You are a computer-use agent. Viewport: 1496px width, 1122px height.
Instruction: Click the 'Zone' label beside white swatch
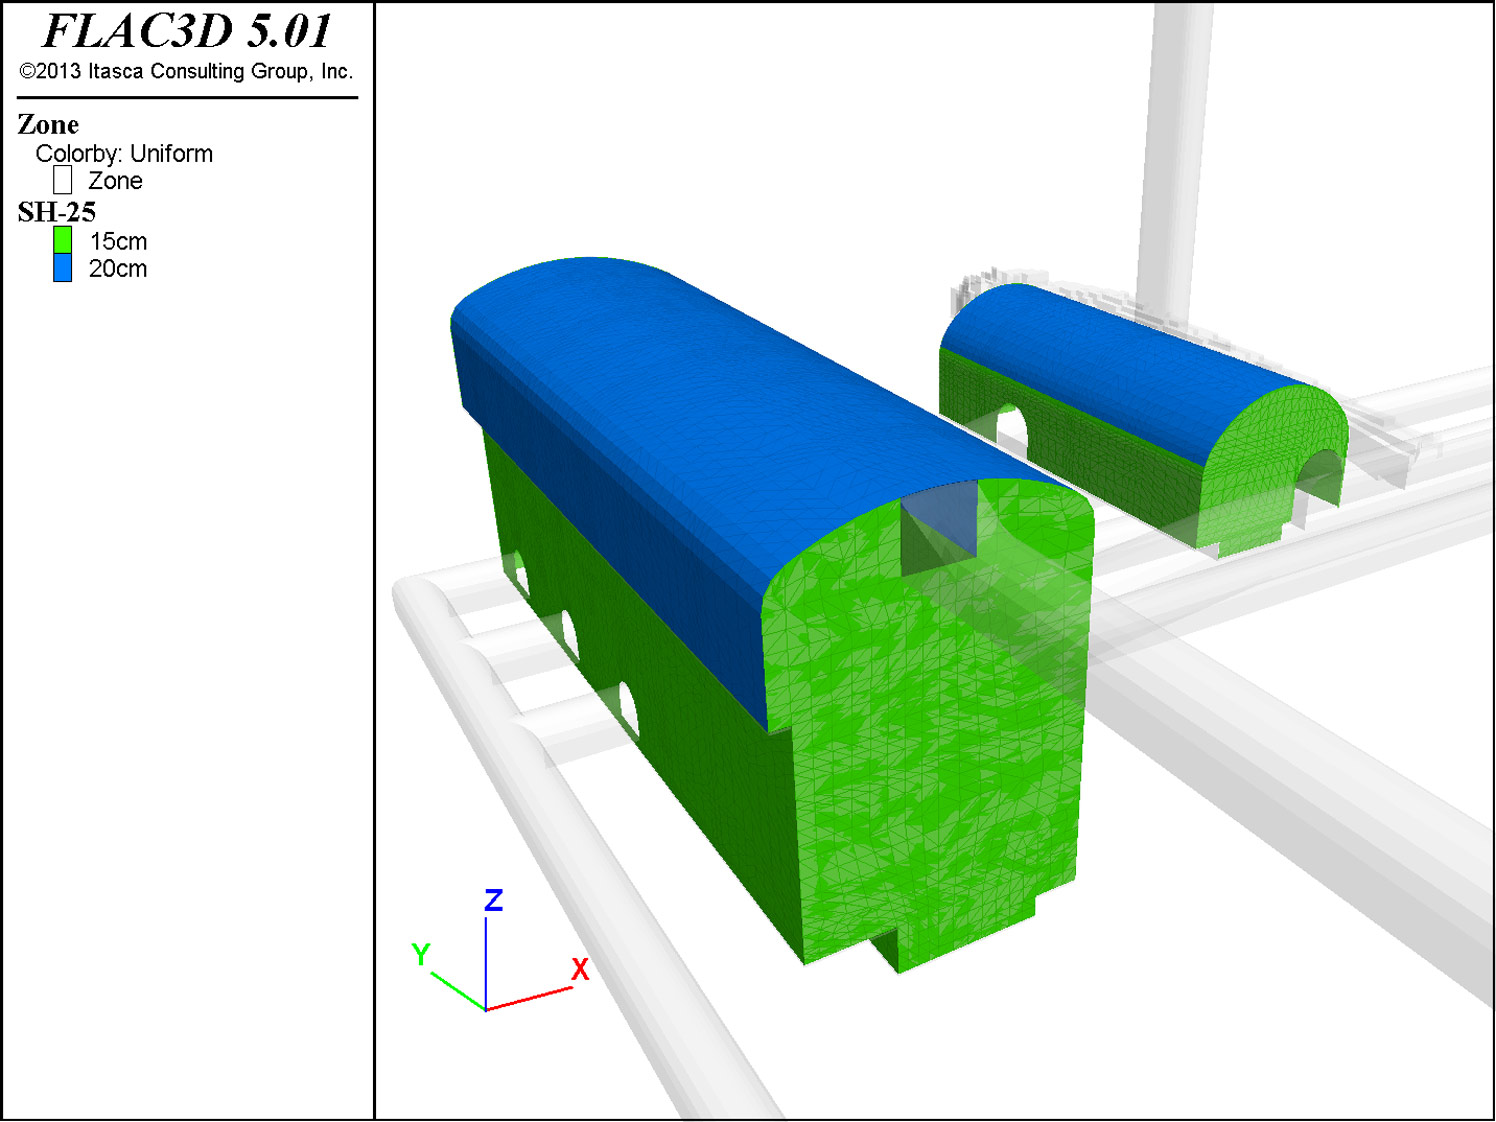[115, 181]
